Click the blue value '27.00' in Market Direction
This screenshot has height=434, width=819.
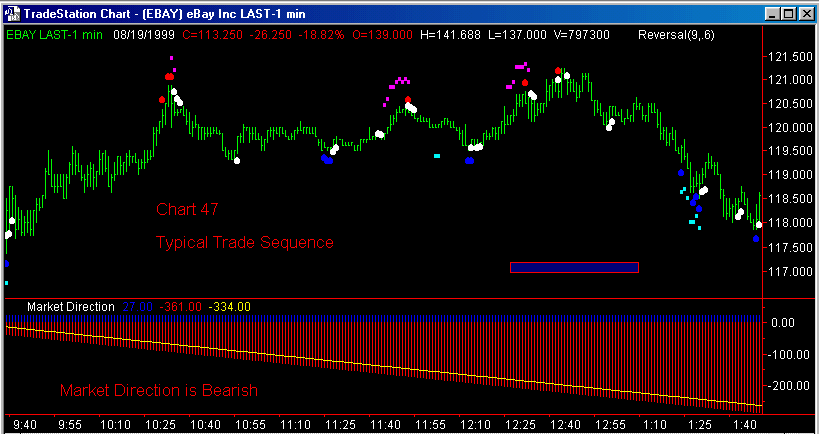138,307
